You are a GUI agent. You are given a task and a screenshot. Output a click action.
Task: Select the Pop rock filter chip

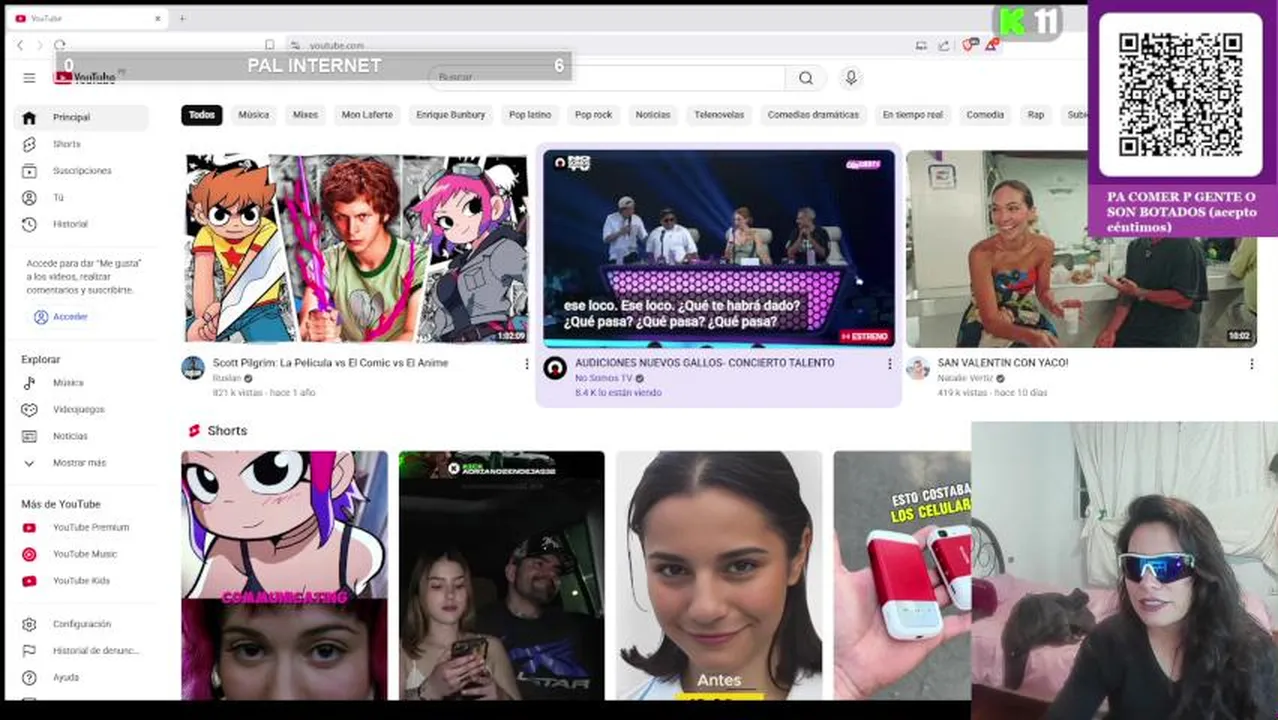tap(594, 115)
